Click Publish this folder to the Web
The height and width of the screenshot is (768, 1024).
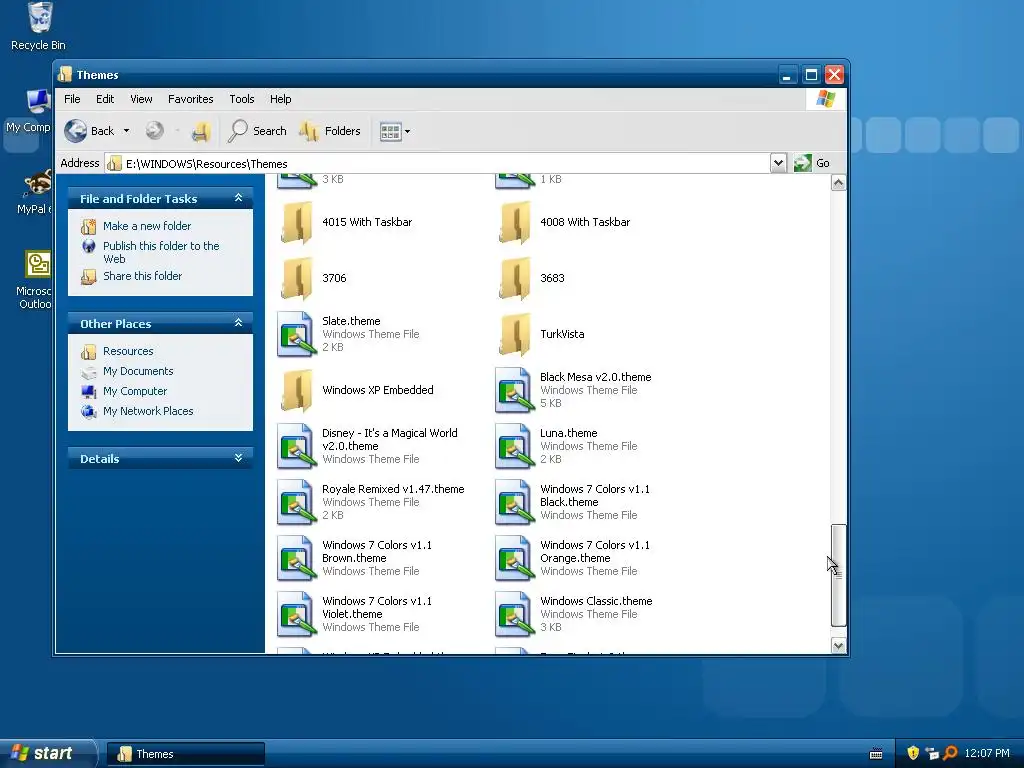161,252
